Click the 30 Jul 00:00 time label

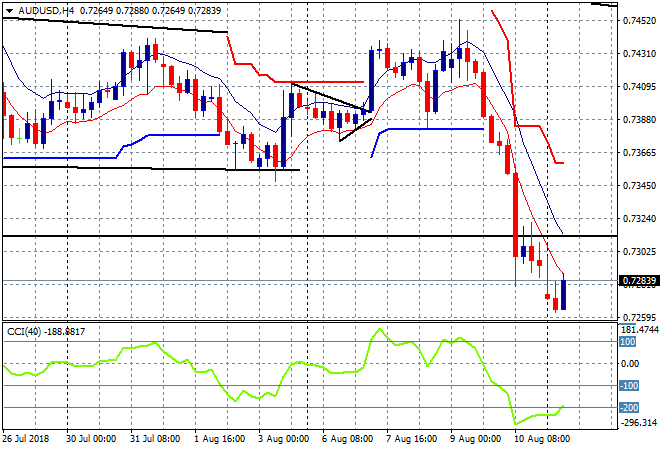point(91,439)
